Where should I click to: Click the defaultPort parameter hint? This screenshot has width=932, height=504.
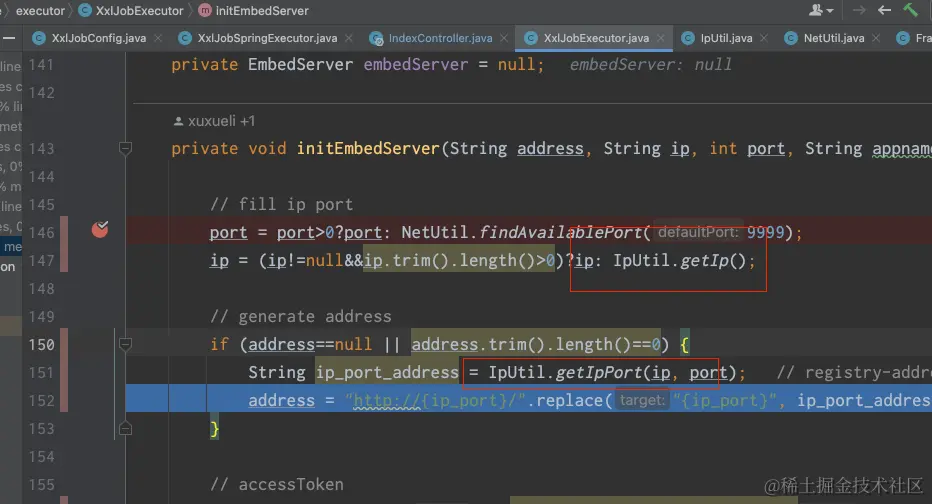(698, 232)
